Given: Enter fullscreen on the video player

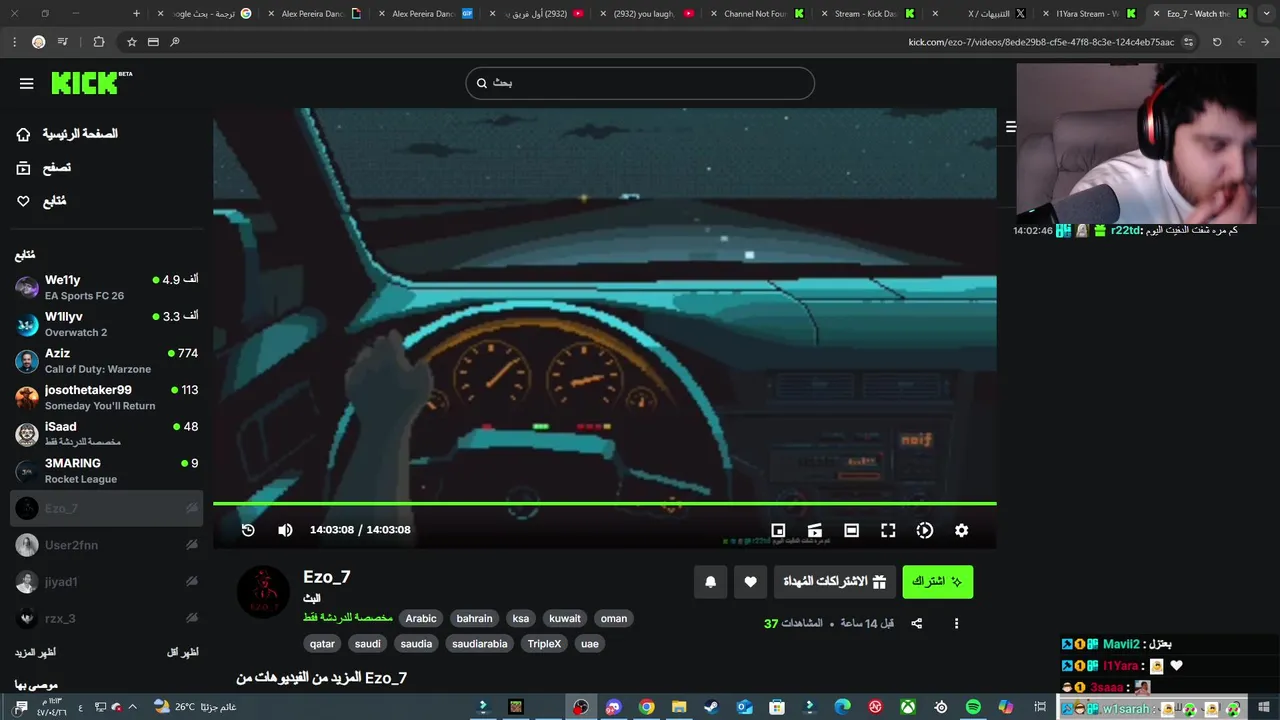Looking at the screenshot, I should 888,530.
